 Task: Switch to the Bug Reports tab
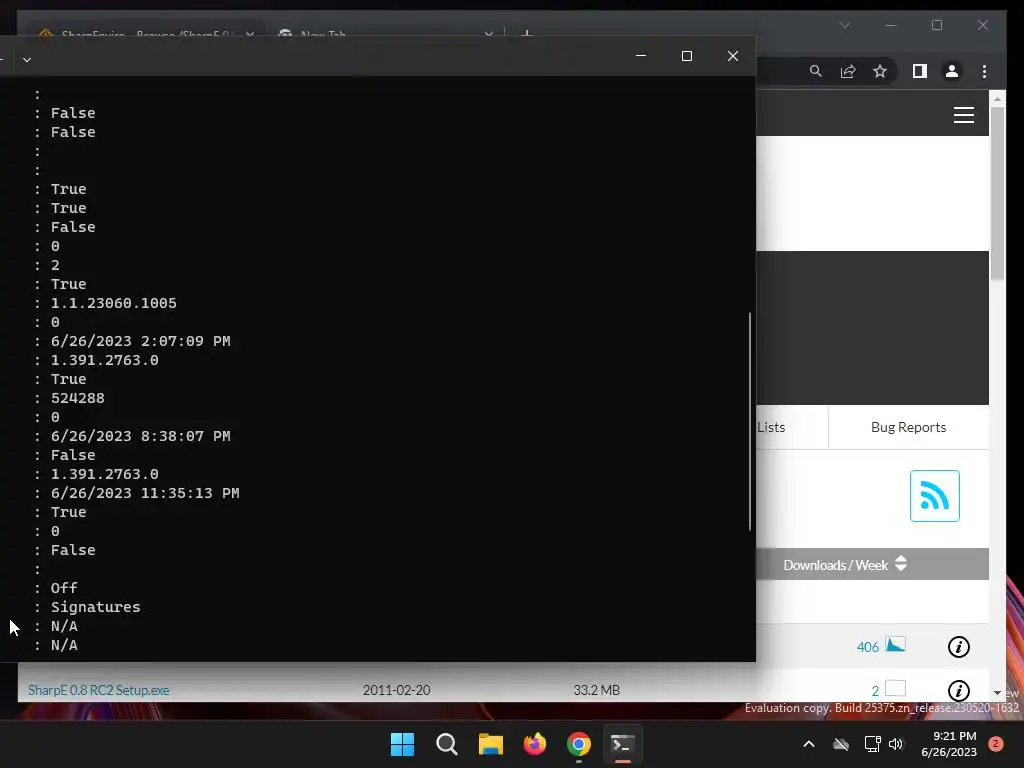tap(908, 427)
